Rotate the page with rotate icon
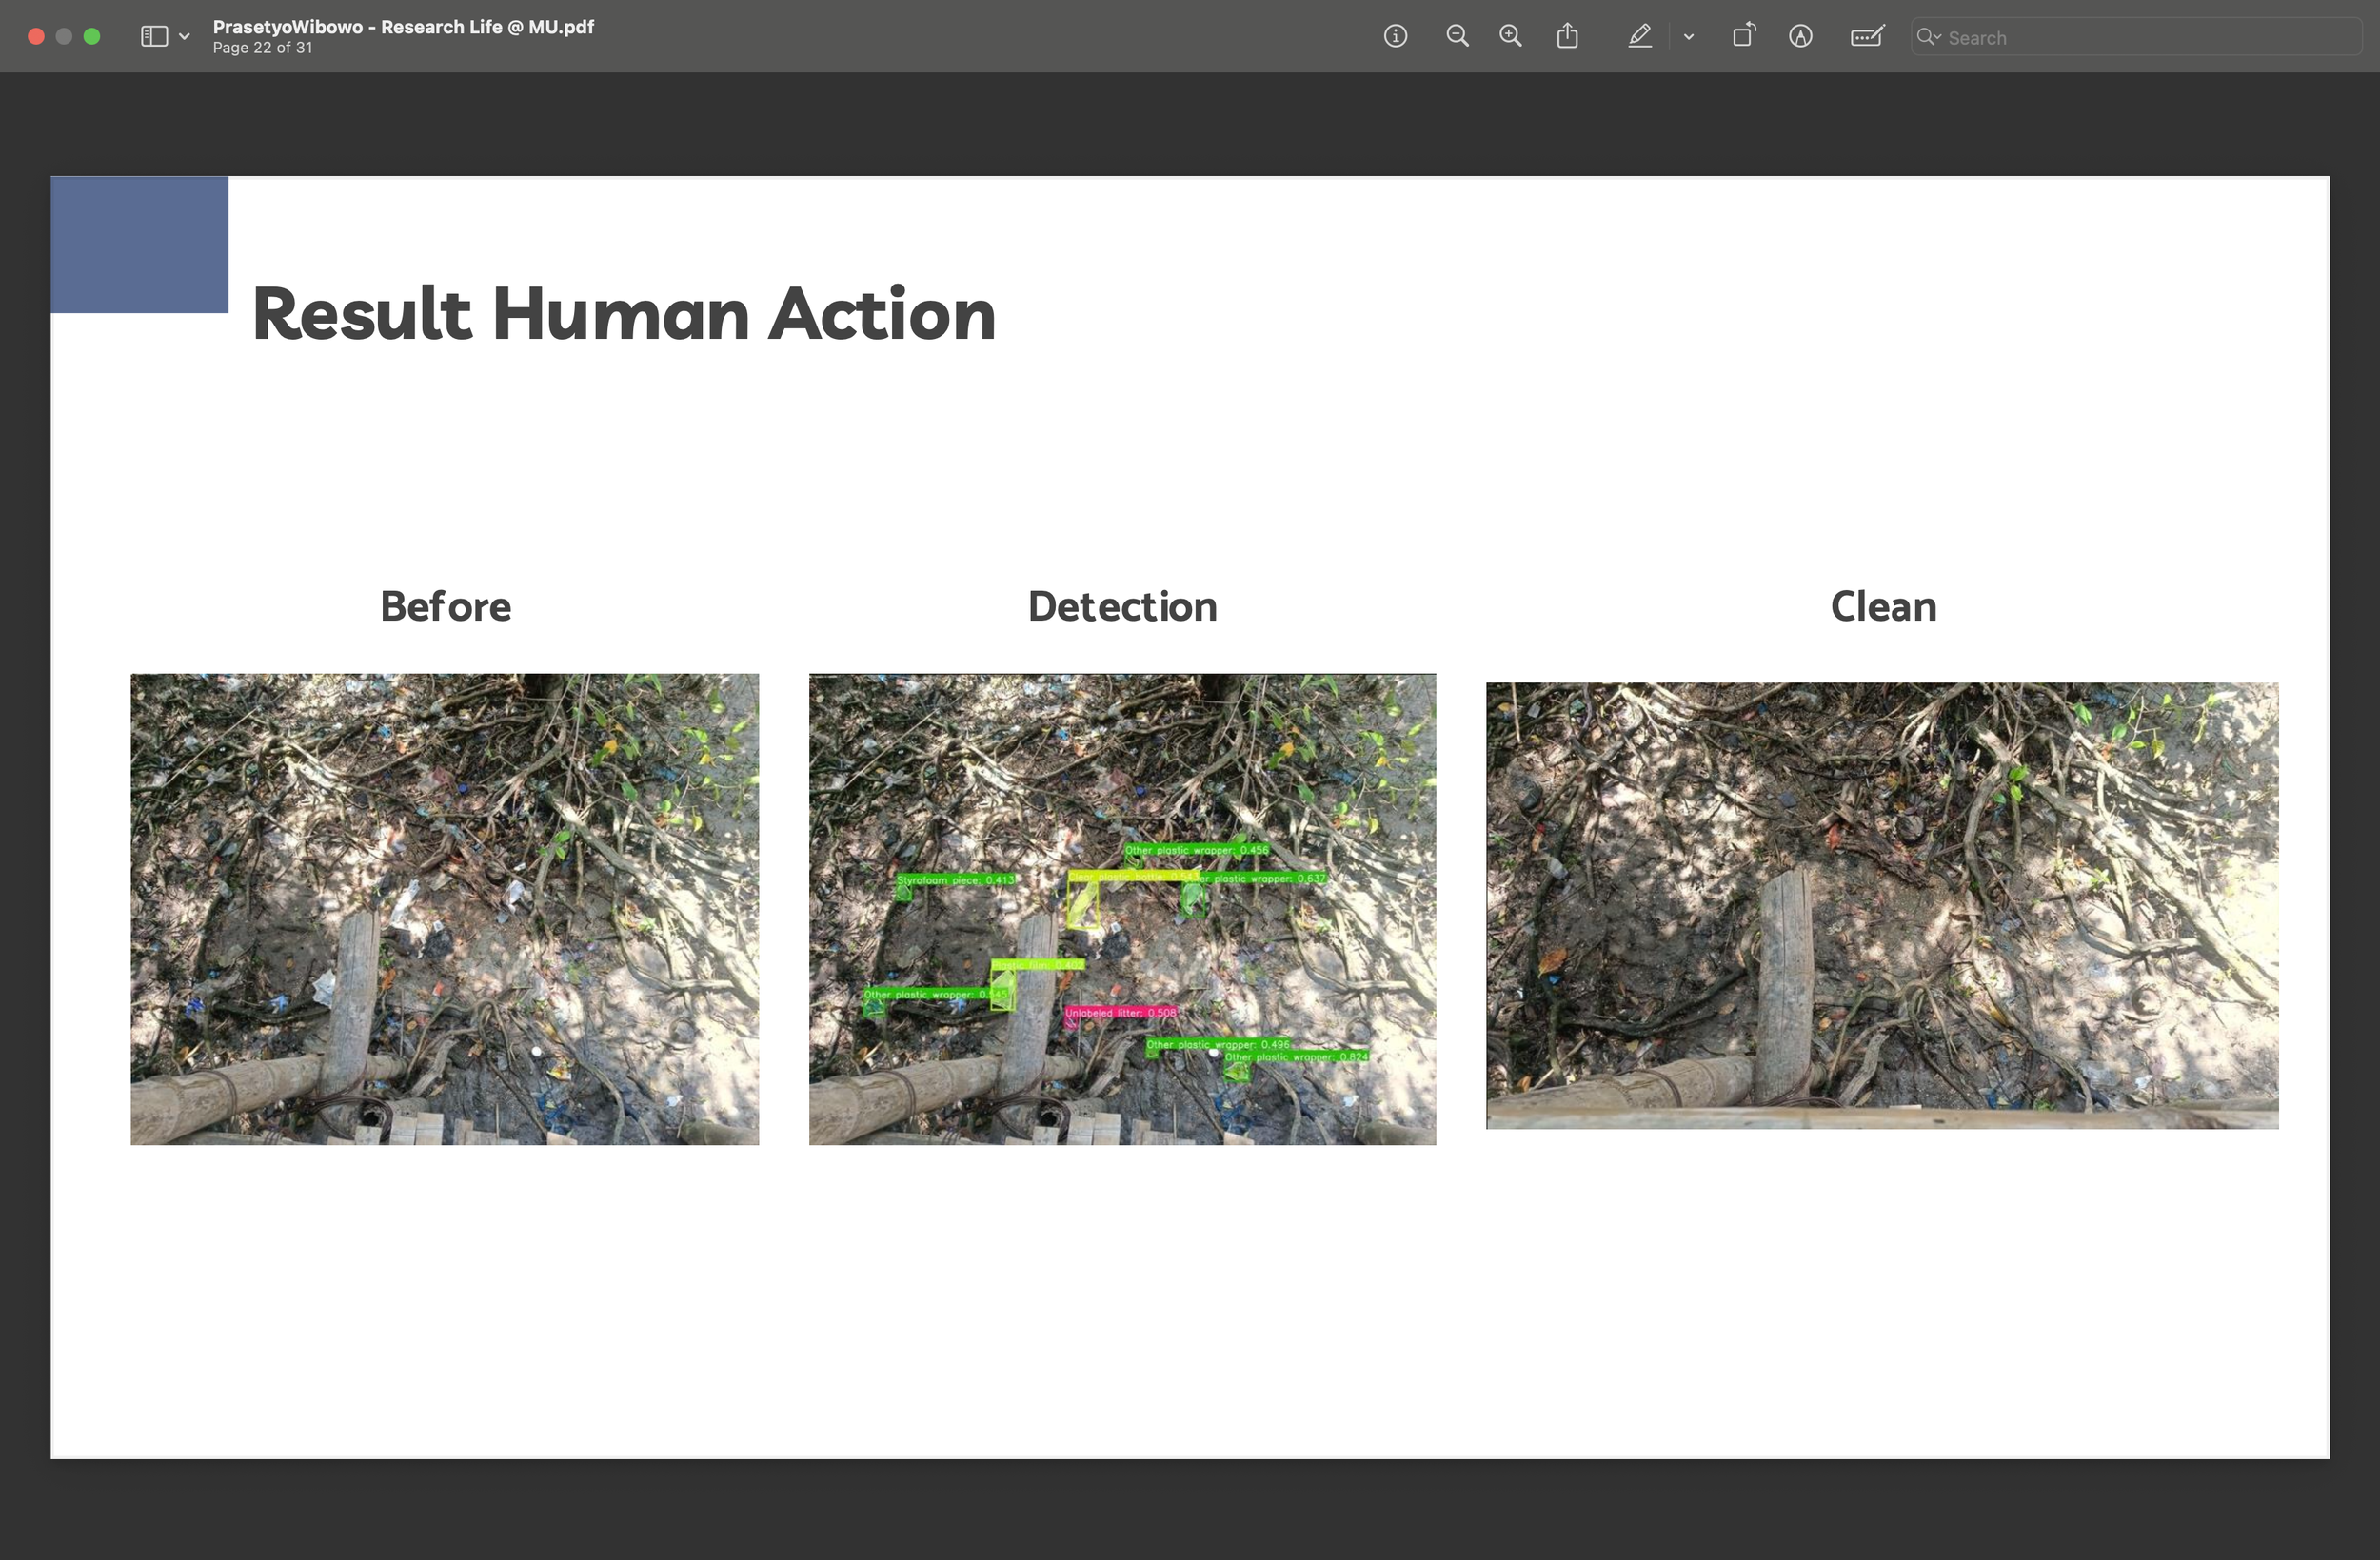 (x=1743, y=37)
